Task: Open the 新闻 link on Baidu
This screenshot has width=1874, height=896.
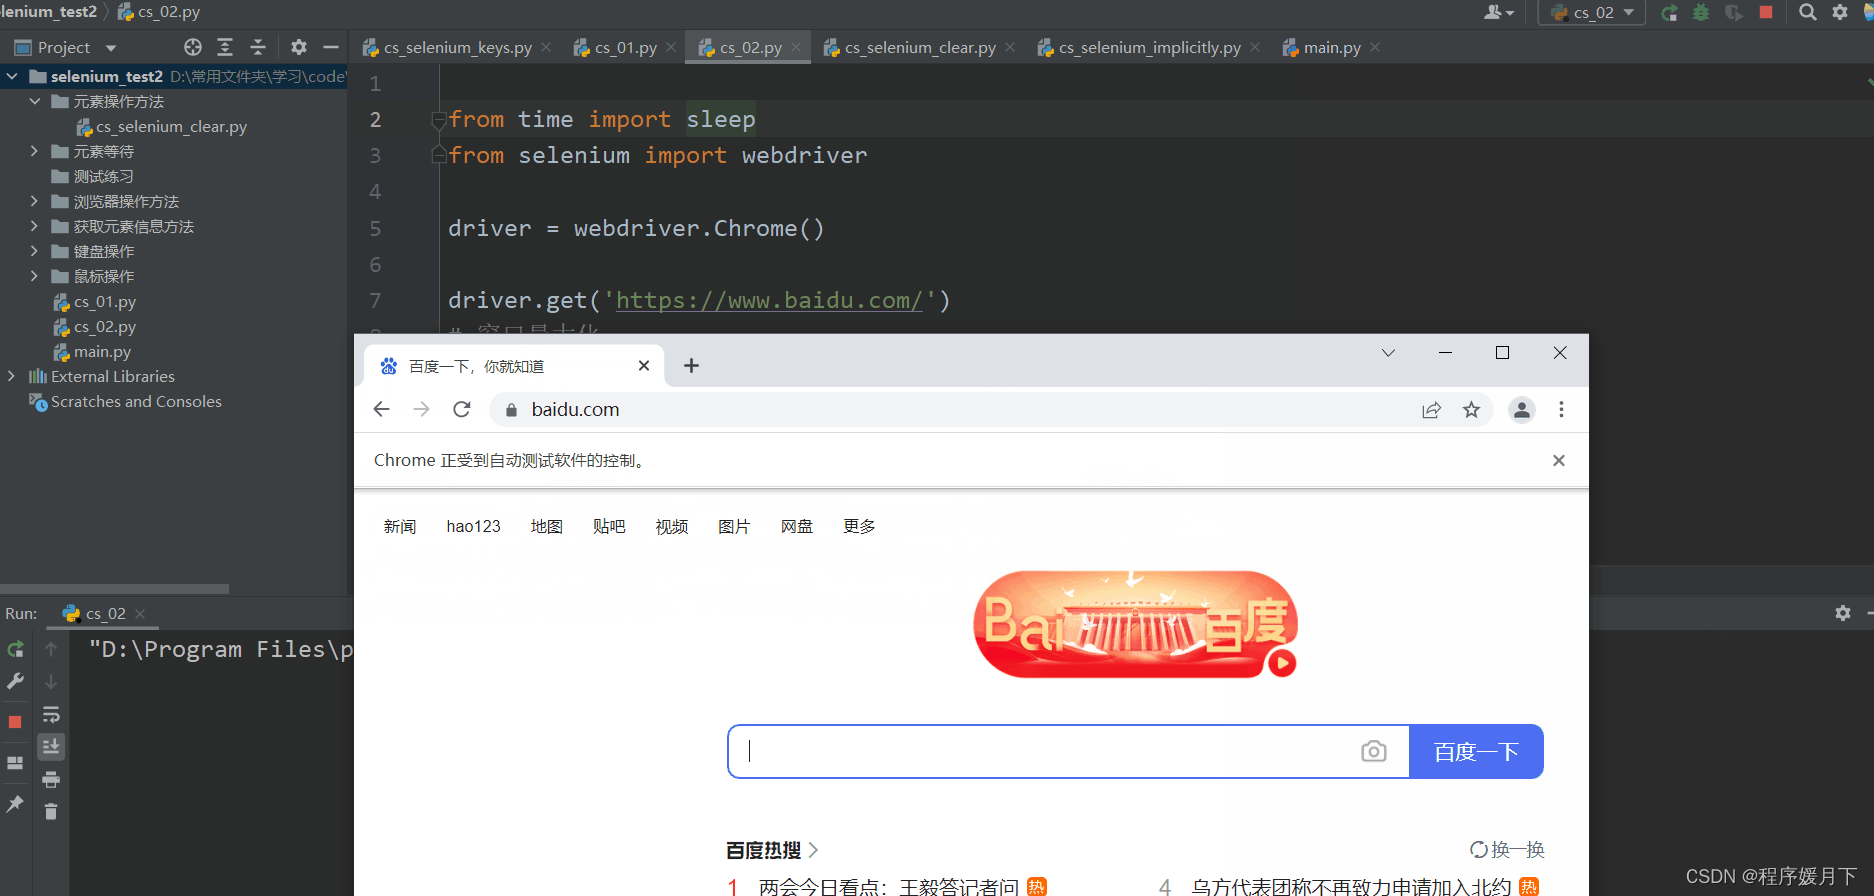Action: click(x=400, y=526)
